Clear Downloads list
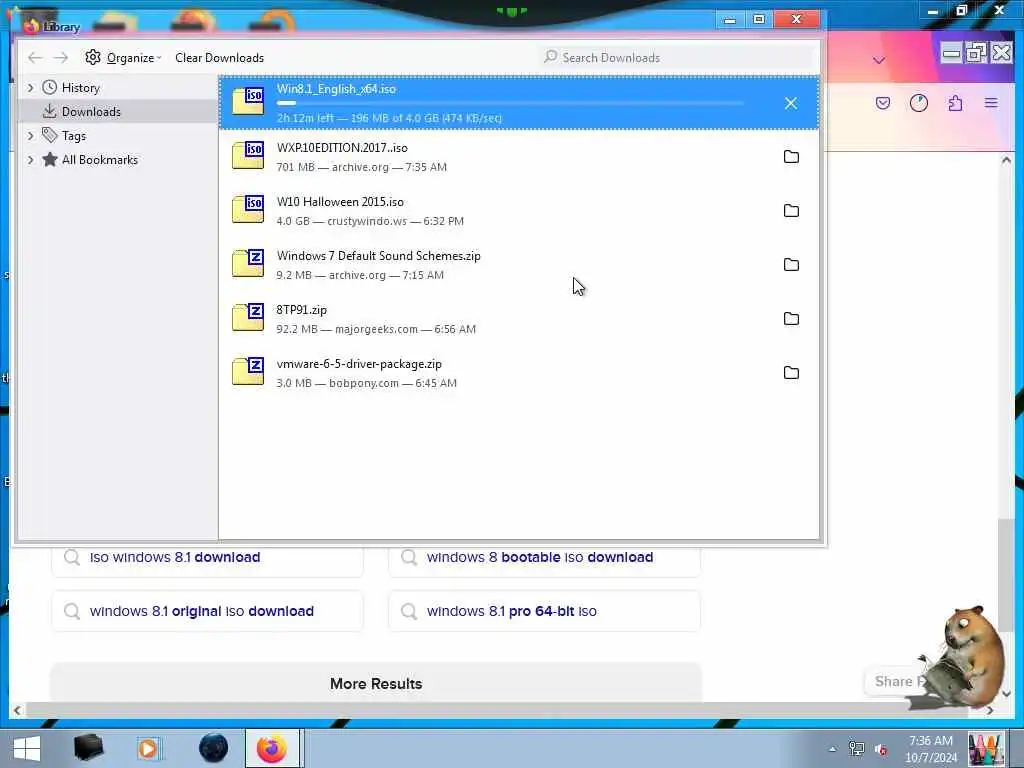This screenshot has height=768, width=1024. [x=219, y=57]
